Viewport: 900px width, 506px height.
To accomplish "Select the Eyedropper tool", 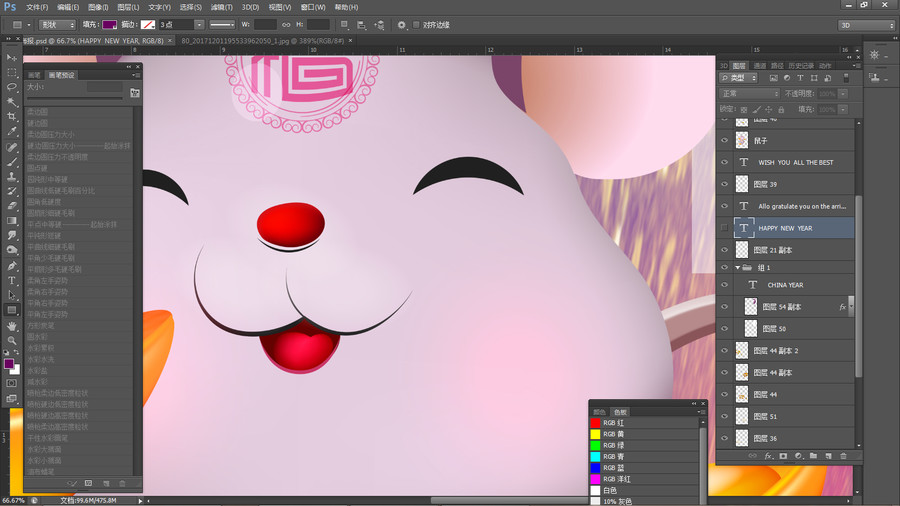I will tap(11, 131).
